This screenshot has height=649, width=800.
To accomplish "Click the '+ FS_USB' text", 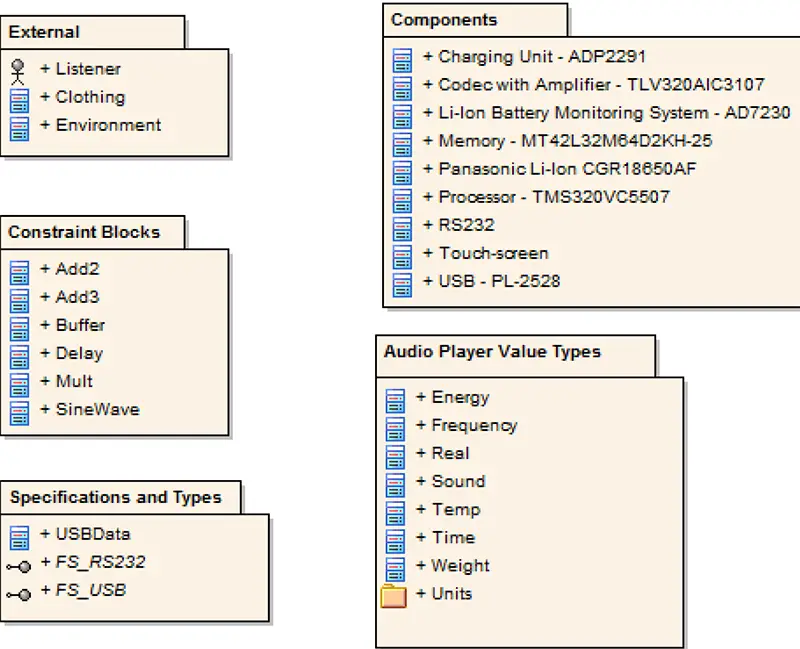I will point(84,590).
